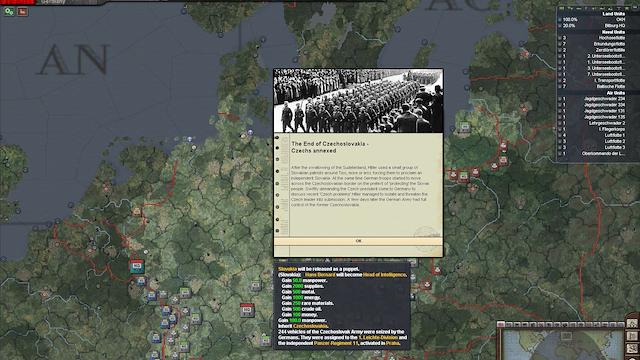Image resolution: width=640 pixels, height=360 pixels.
Task: Click OK in the Czechoslovakia event popup
Action: point(358,241)
